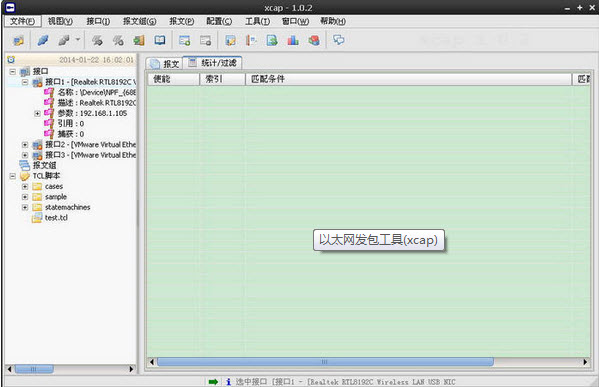Click the green arrow icon in status bar
The height and width of the screenshot is (387, 599).
[x=213, y=382]
